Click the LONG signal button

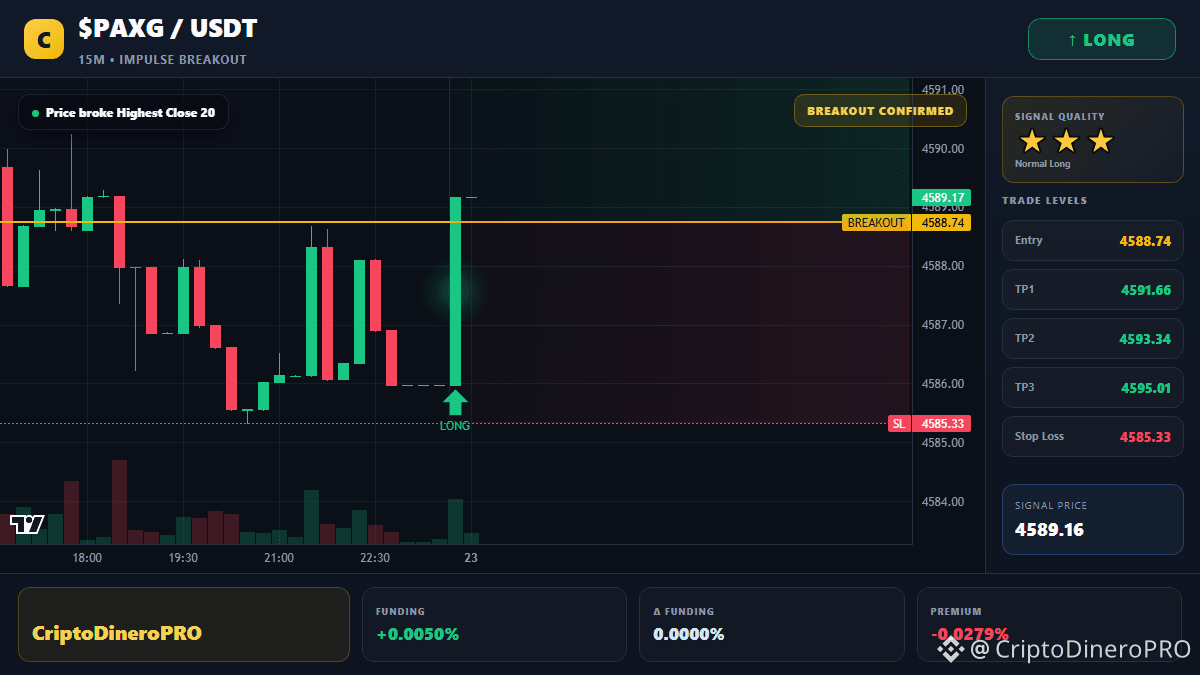click(1101, 40)
